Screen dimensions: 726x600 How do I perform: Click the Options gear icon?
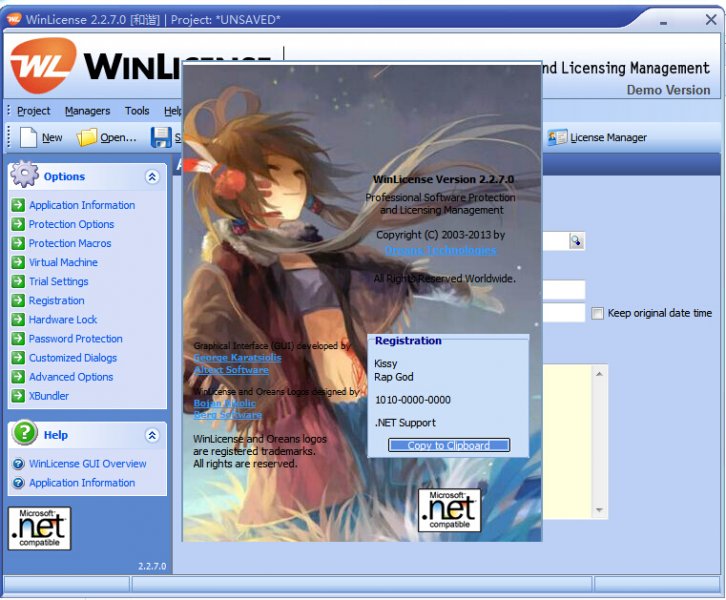[x=25, y=174]
